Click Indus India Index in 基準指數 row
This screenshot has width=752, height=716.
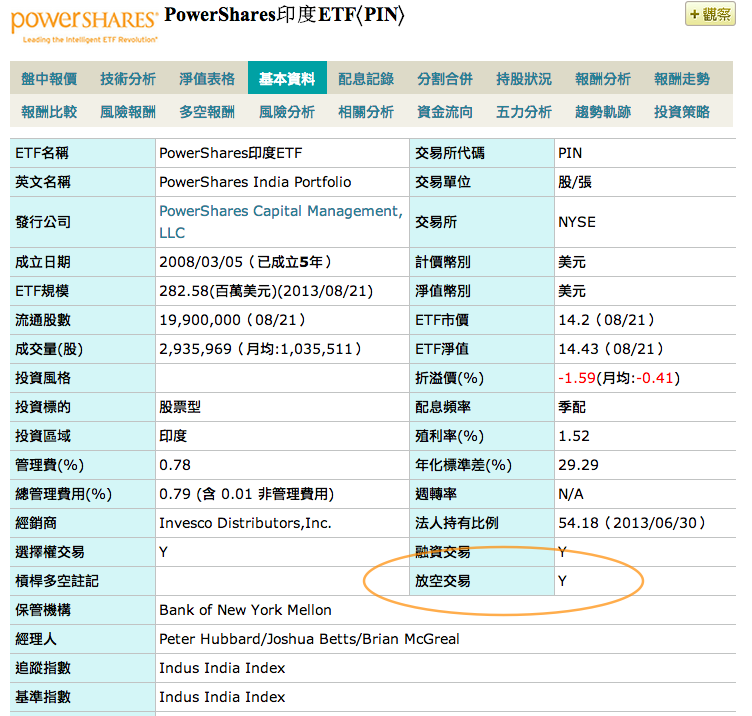click(x=222, y=697)
